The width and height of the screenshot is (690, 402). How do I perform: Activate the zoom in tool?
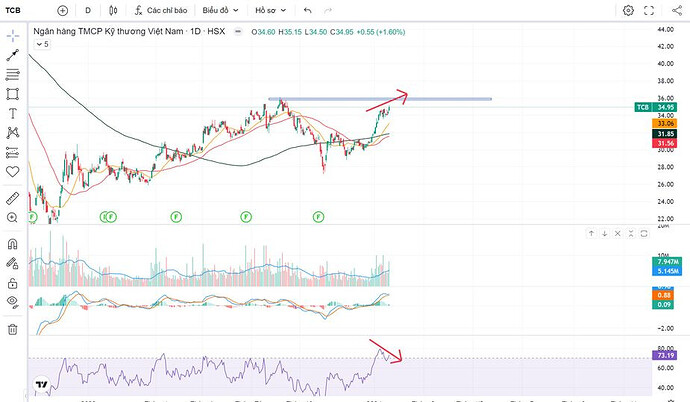pyautogui.click(x=13, y=218)
